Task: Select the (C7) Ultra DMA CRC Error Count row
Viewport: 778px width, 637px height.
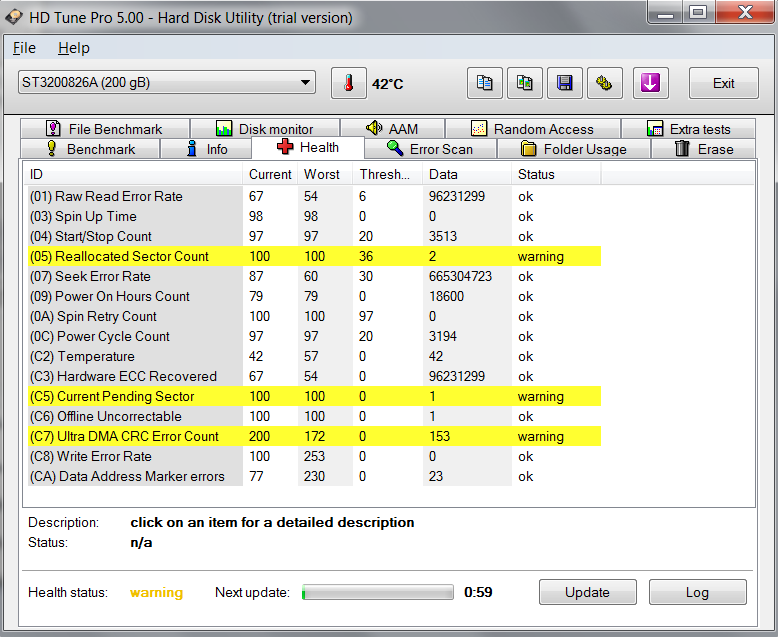Action: [x=314, y=437]
